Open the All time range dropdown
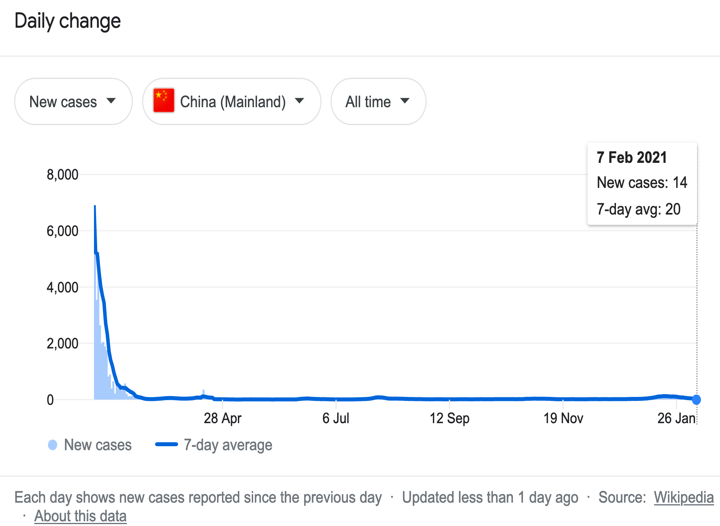 point(378,101)
